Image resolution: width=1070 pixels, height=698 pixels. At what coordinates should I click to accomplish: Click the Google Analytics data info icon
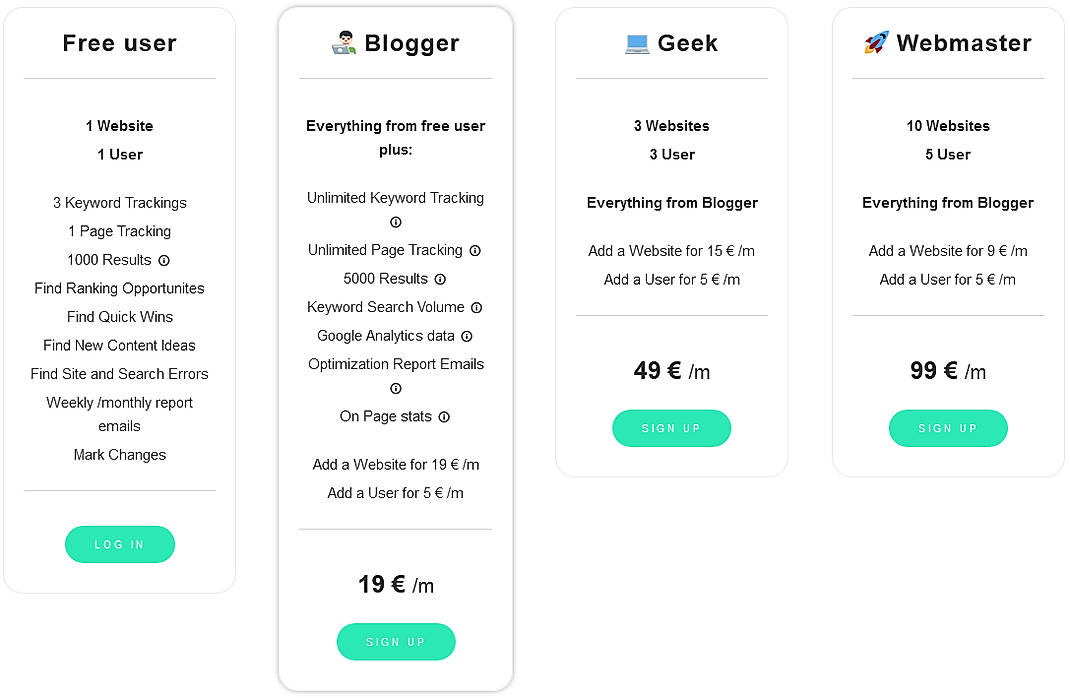[466, 335]
